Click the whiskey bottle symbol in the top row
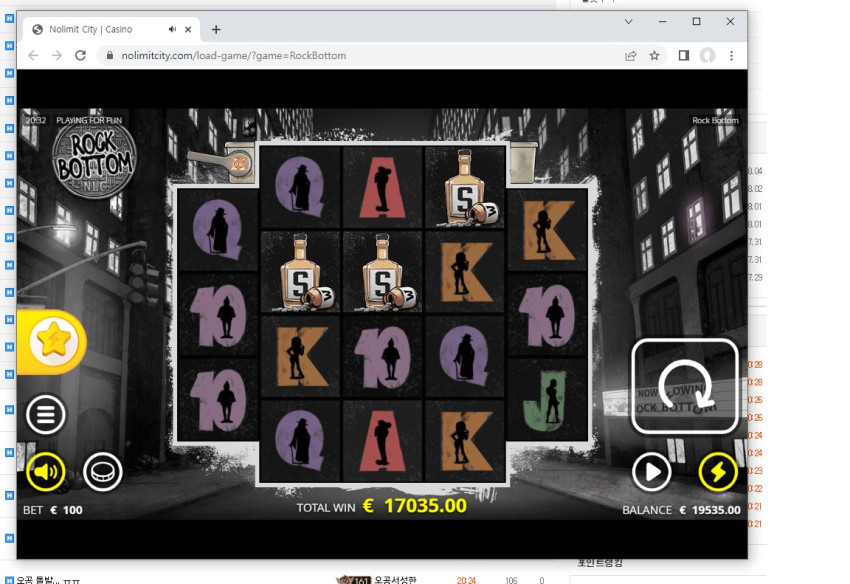Viewport: 850px width, 584px height. pos(465,187)
